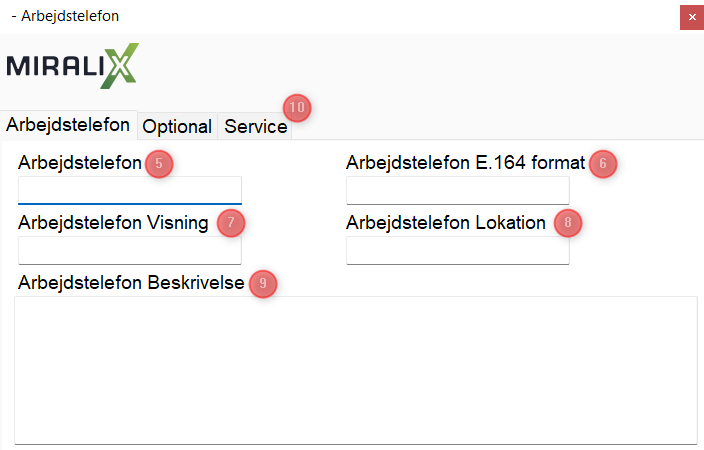The width and height of the screenshot is (704, 450).
Task: Click the Arbejdstelefon E.164 format field
Action: tap(457, 190)
